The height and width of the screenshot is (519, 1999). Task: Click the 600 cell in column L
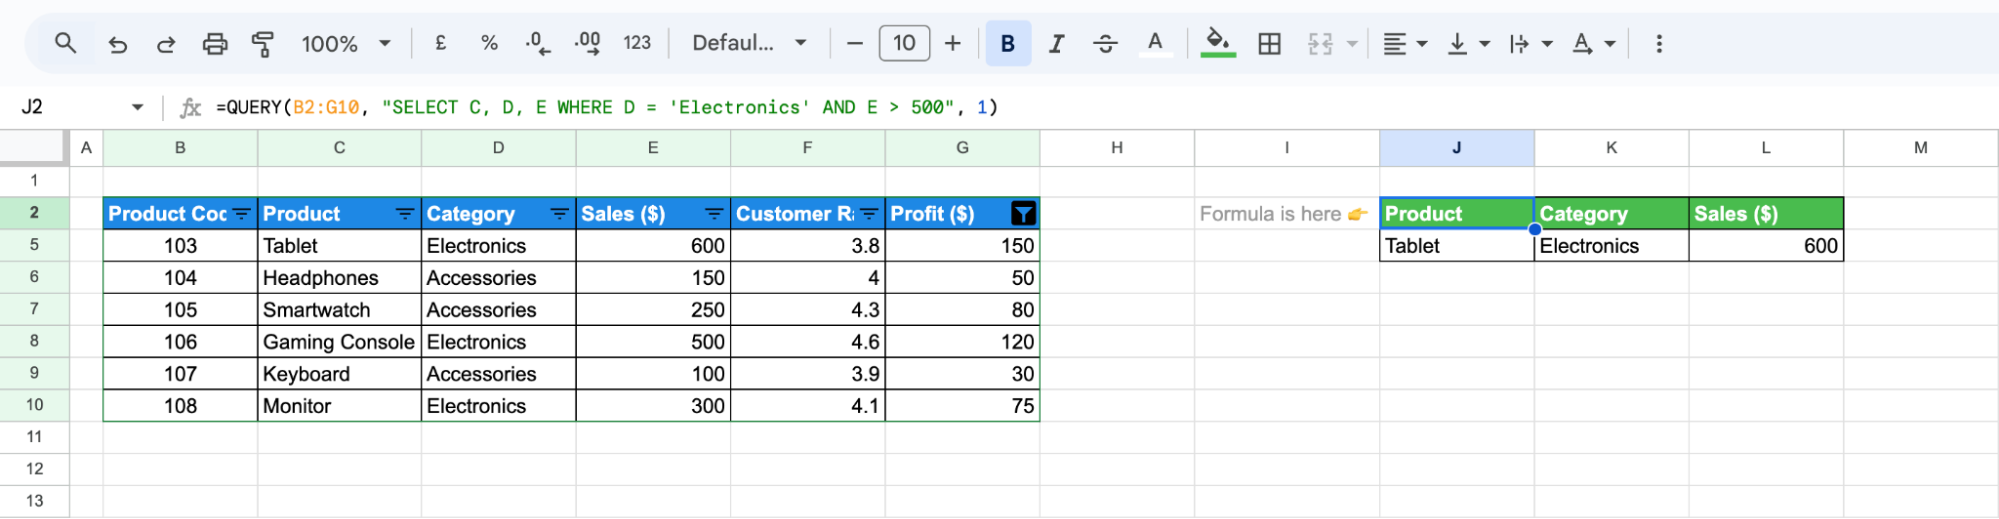tap(1766, 246)
